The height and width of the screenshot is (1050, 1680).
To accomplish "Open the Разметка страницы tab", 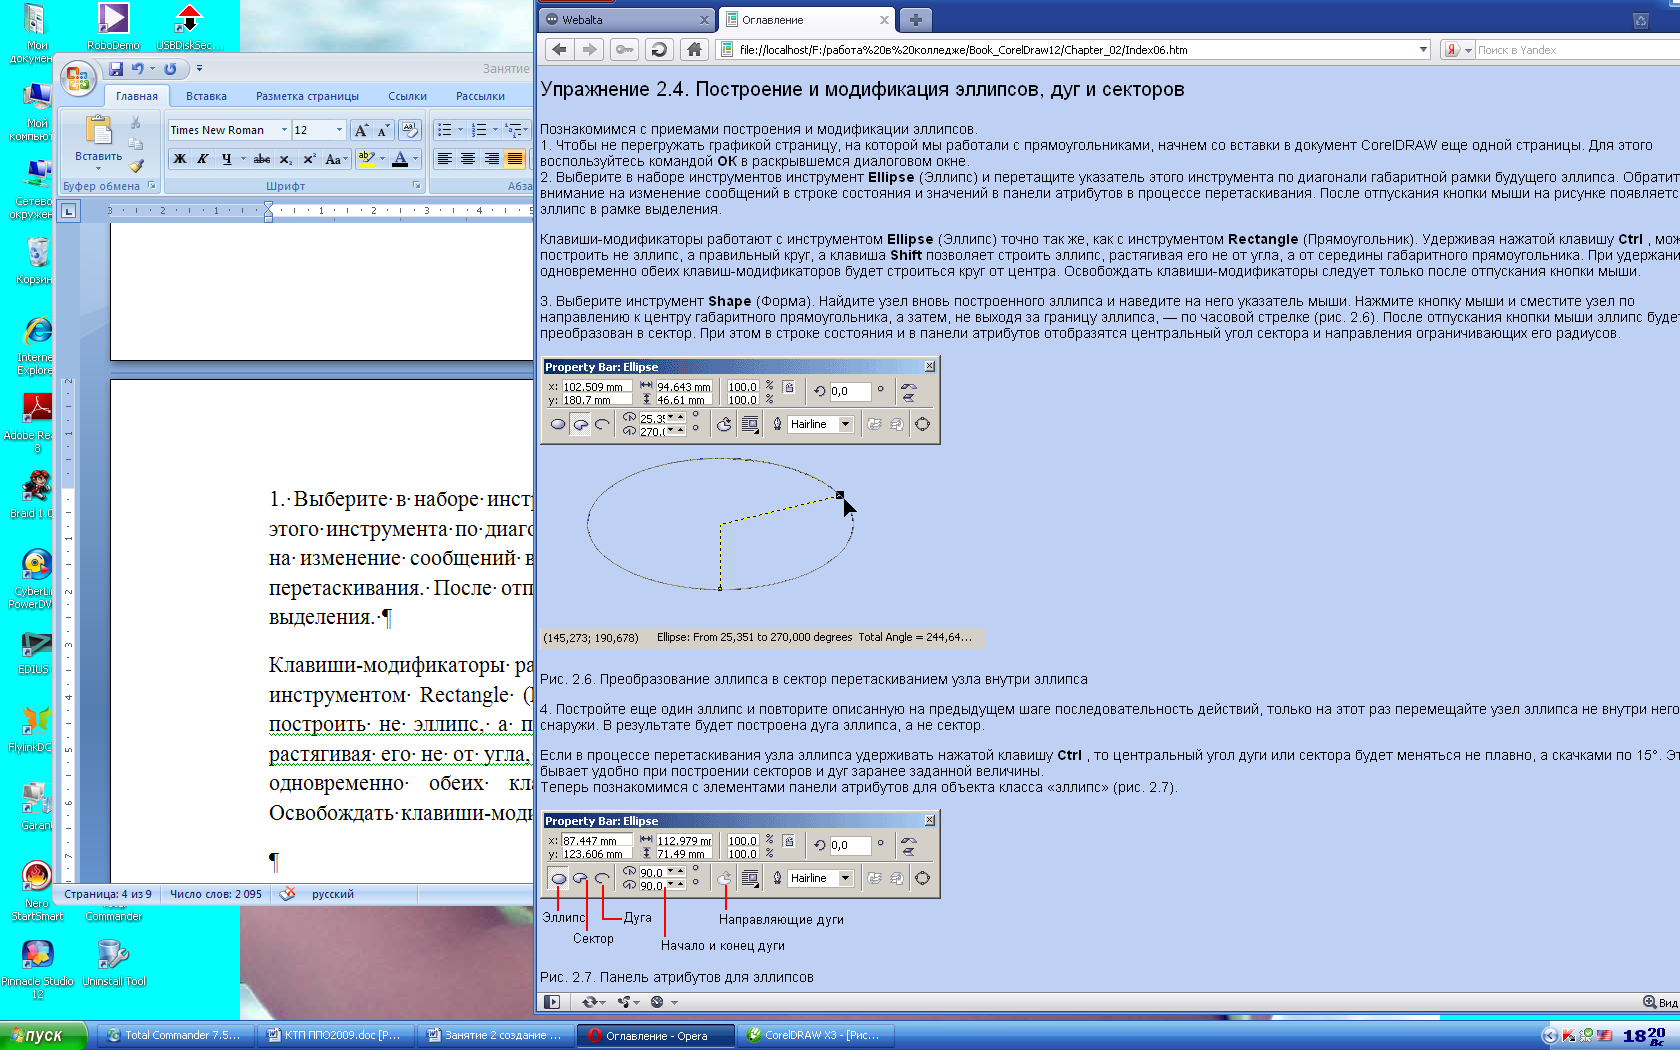I will click(307, 96).
